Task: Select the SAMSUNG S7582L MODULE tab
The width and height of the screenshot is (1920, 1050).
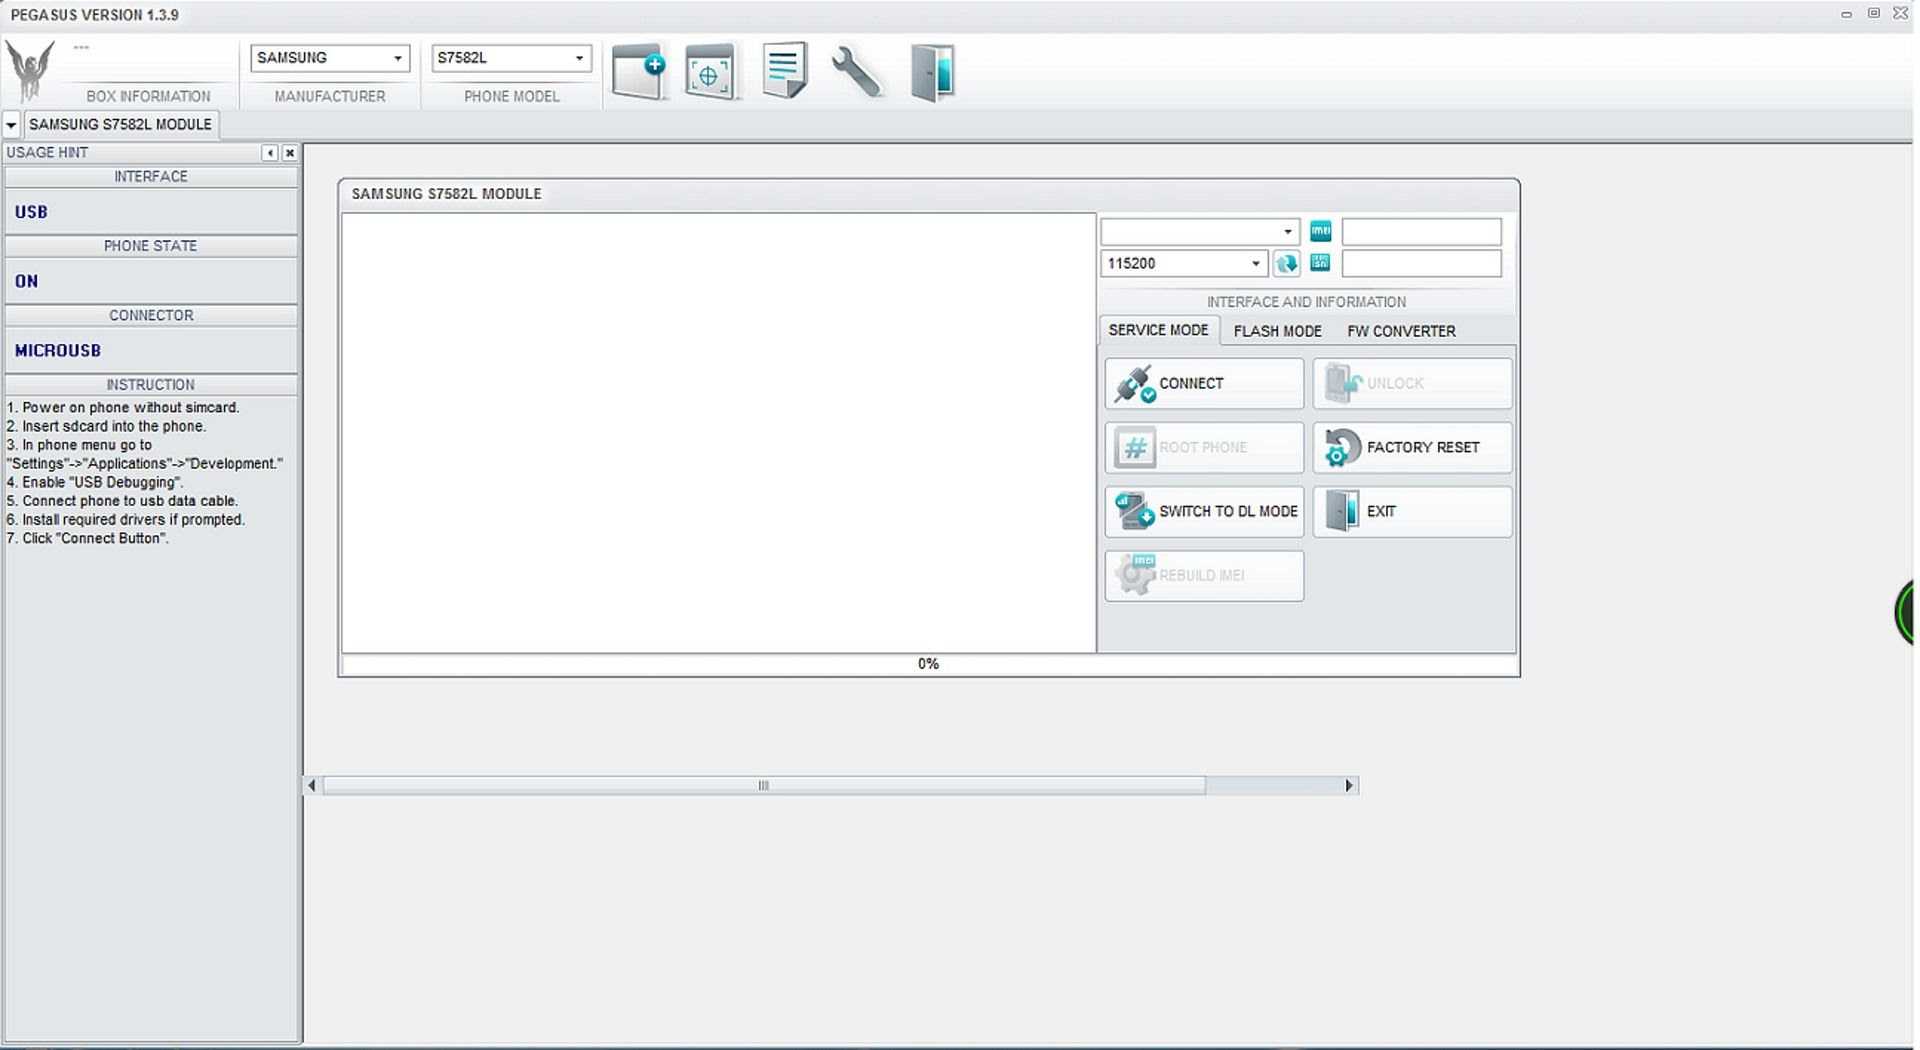Action: pyautogui.click(x=120, y=125)
